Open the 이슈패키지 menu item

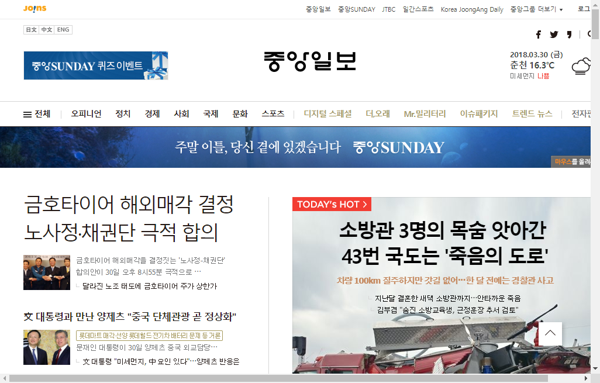(479, 114)
